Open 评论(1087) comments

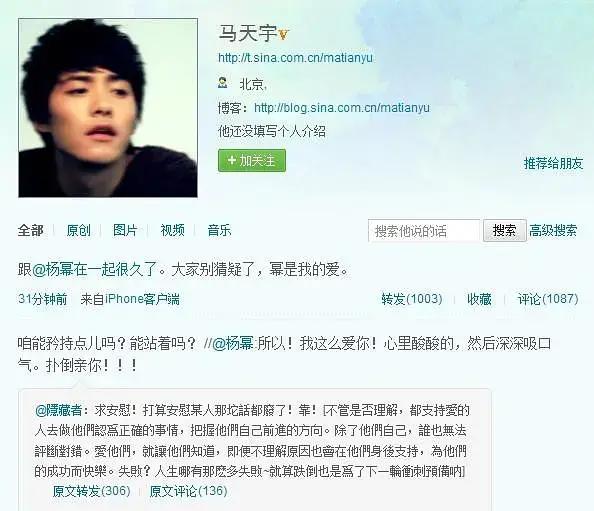548,299
